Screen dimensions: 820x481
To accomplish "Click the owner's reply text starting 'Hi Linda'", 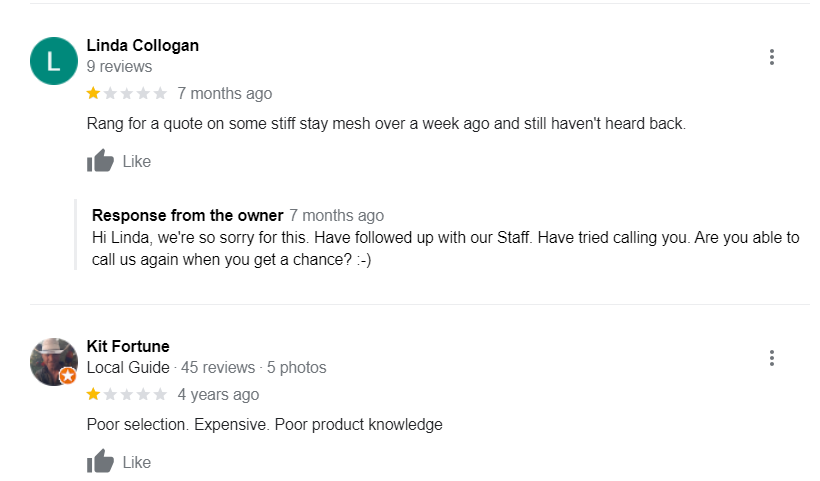I will point(445,248).
